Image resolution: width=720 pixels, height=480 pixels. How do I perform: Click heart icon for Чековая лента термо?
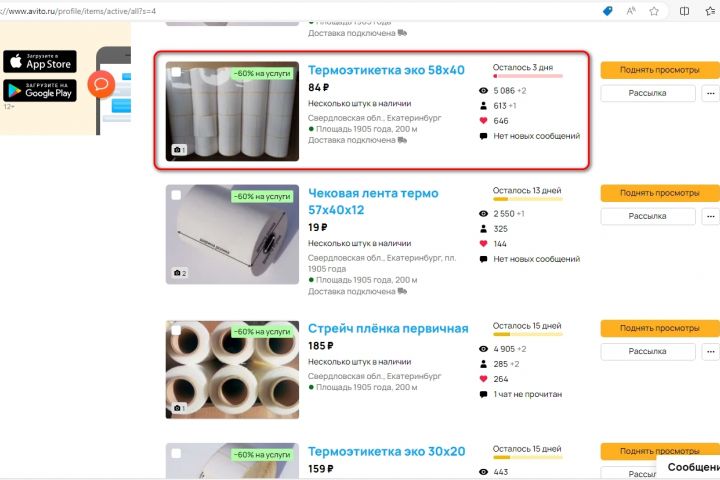pyautogui.click(x=483, y=244)
